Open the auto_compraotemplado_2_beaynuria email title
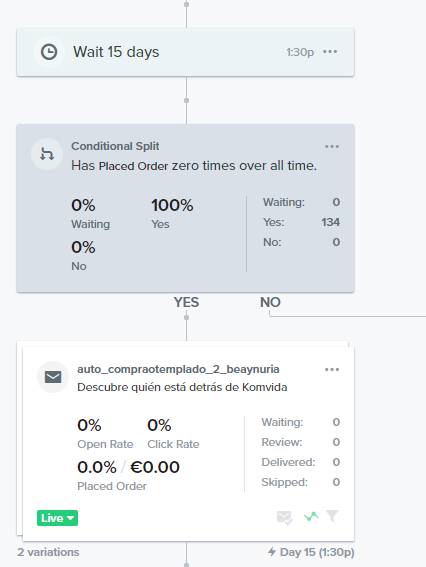 pyautogui.click(x=178, y=369)
